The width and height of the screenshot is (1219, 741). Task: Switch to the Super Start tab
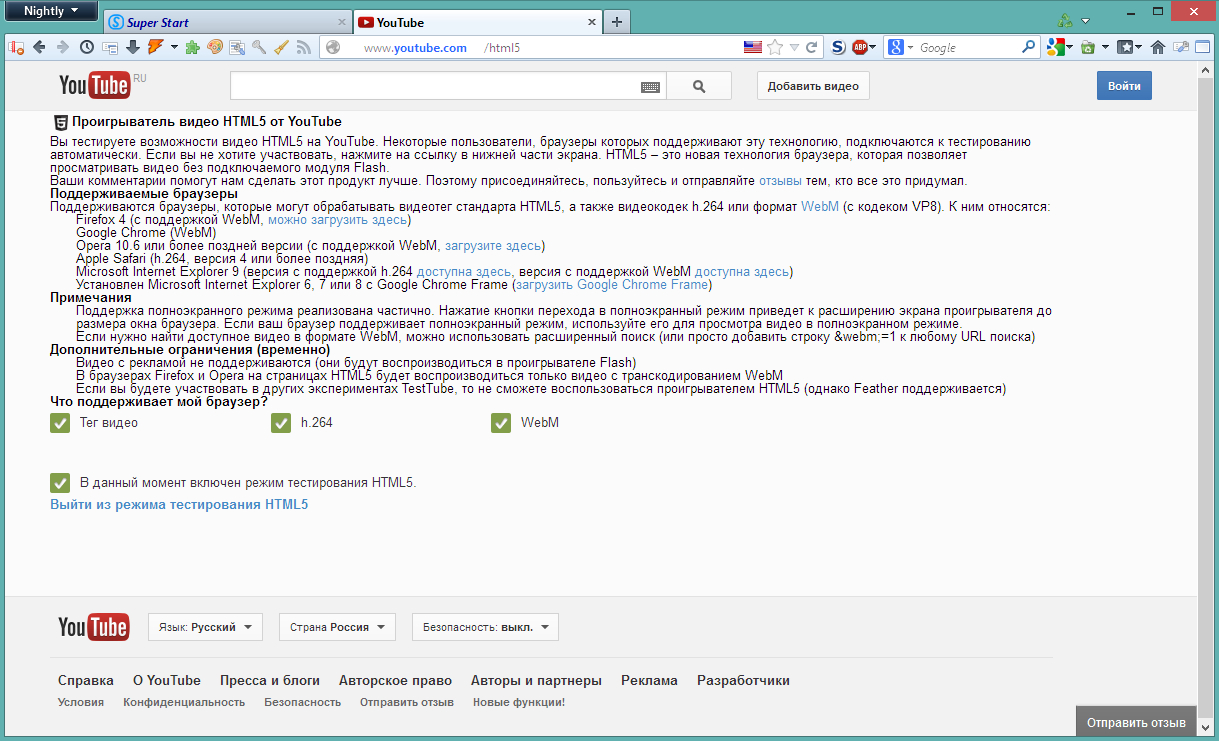pyautogui.click(x=226, y=22)
